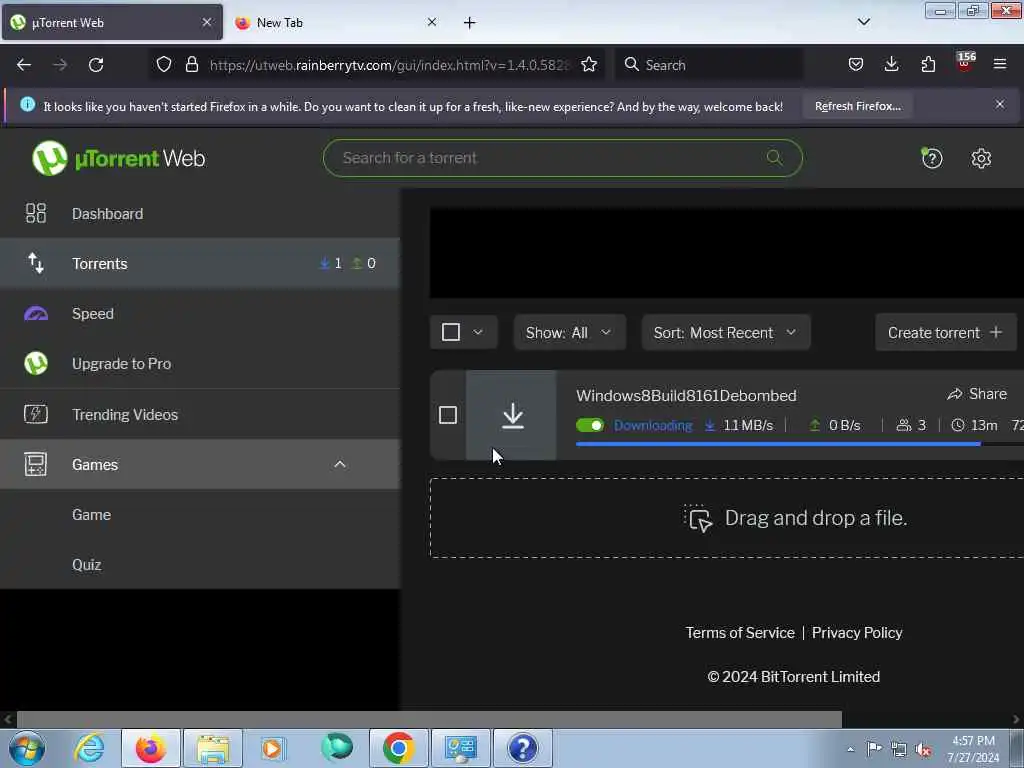
Task: Click the torrent download progress bar
Action: click(x=800, y=444)
